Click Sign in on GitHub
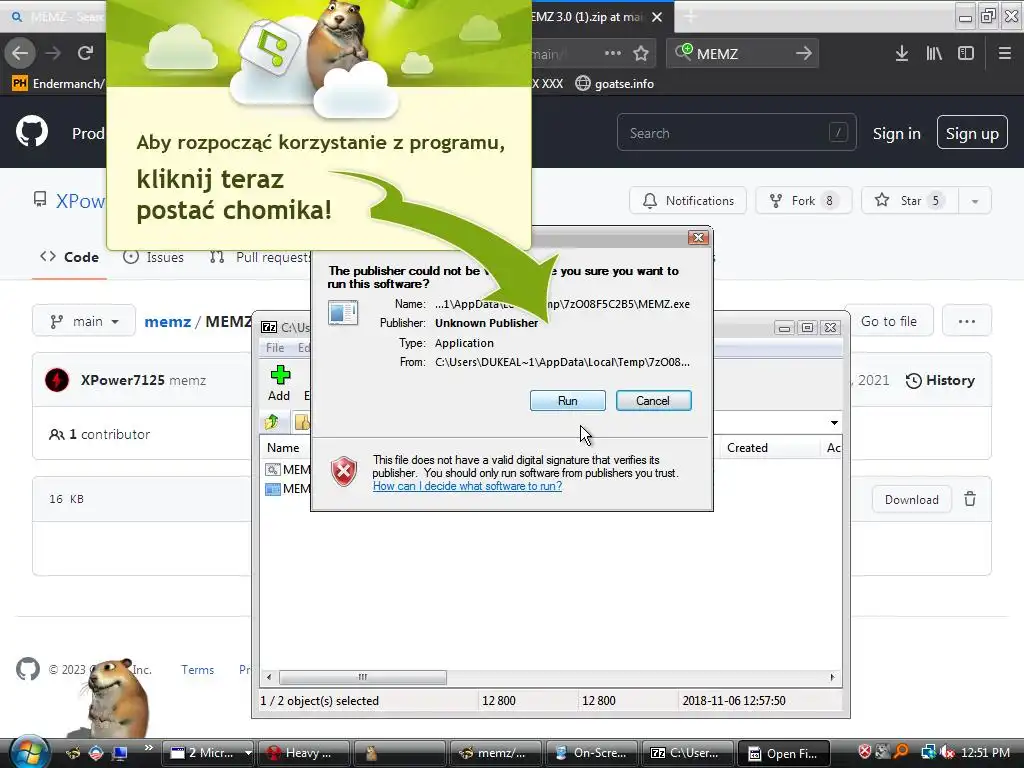The width and height of the screenshot is (1024, 768). tap(897, 133)
